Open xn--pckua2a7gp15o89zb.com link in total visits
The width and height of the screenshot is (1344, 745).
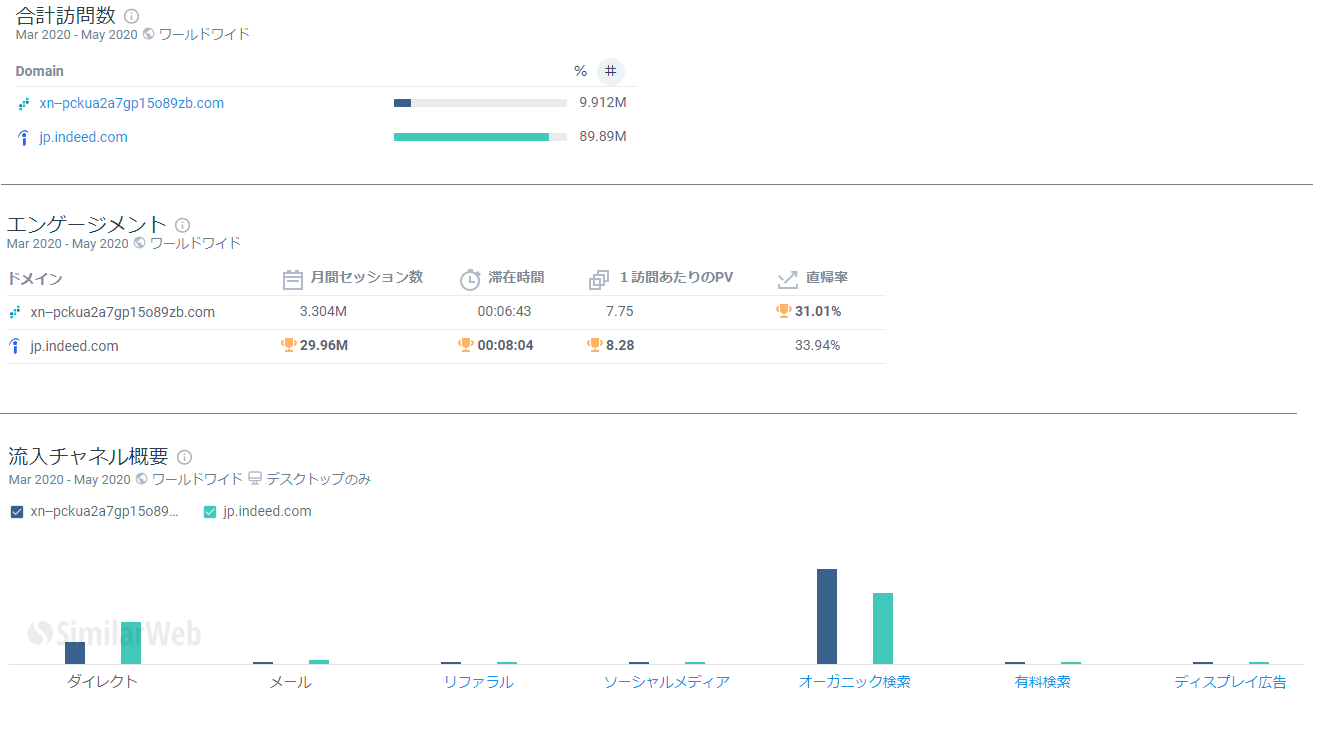click(x=131, y=103)
